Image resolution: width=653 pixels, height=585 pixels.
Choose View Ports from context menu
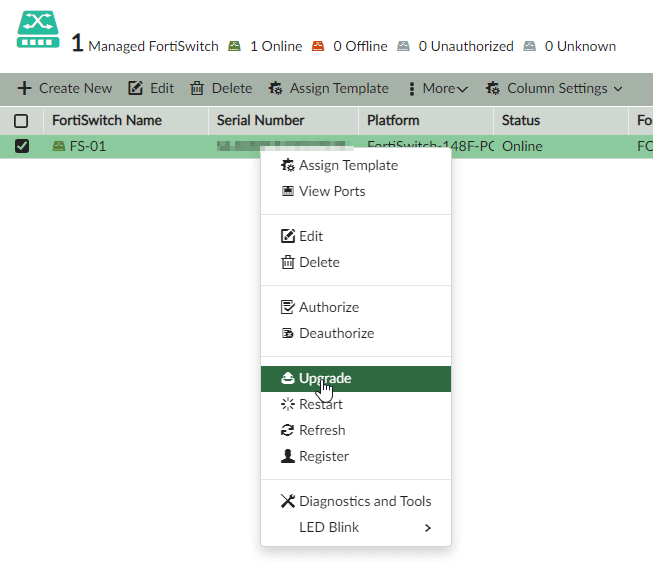tap(356, 191)
